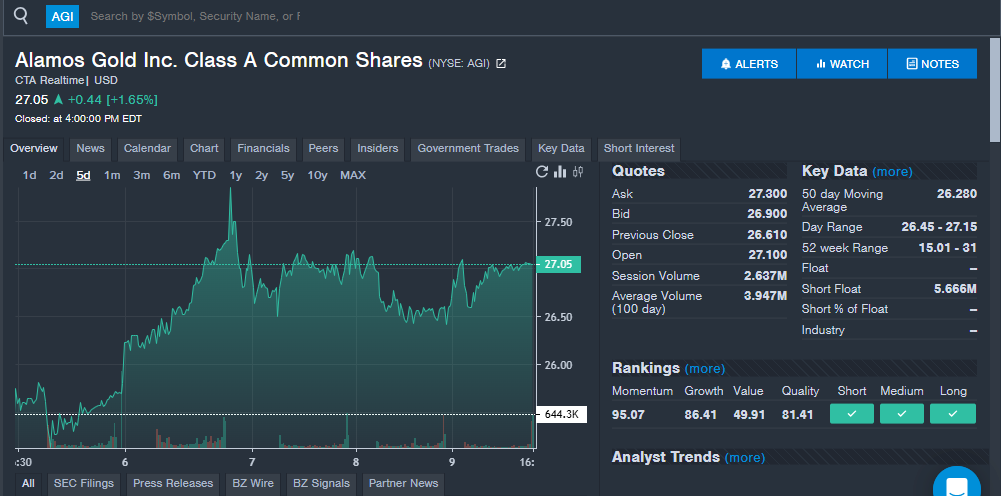The height and width of the screenshot is (496, 1001).
Task: Click the Session Volume value 2.637M
Action: click(765, 276)
